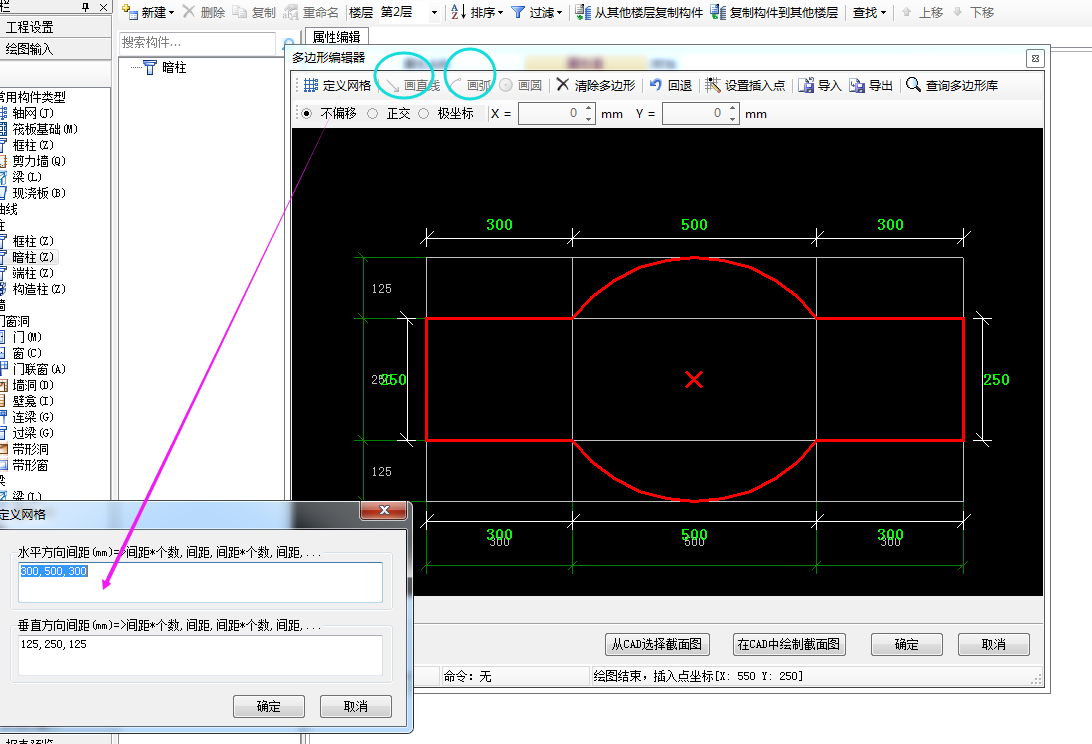Click the 删除 delete toolbar icon
The height and width of the screenshot is (744, 1092).
[x=189, y=12]
